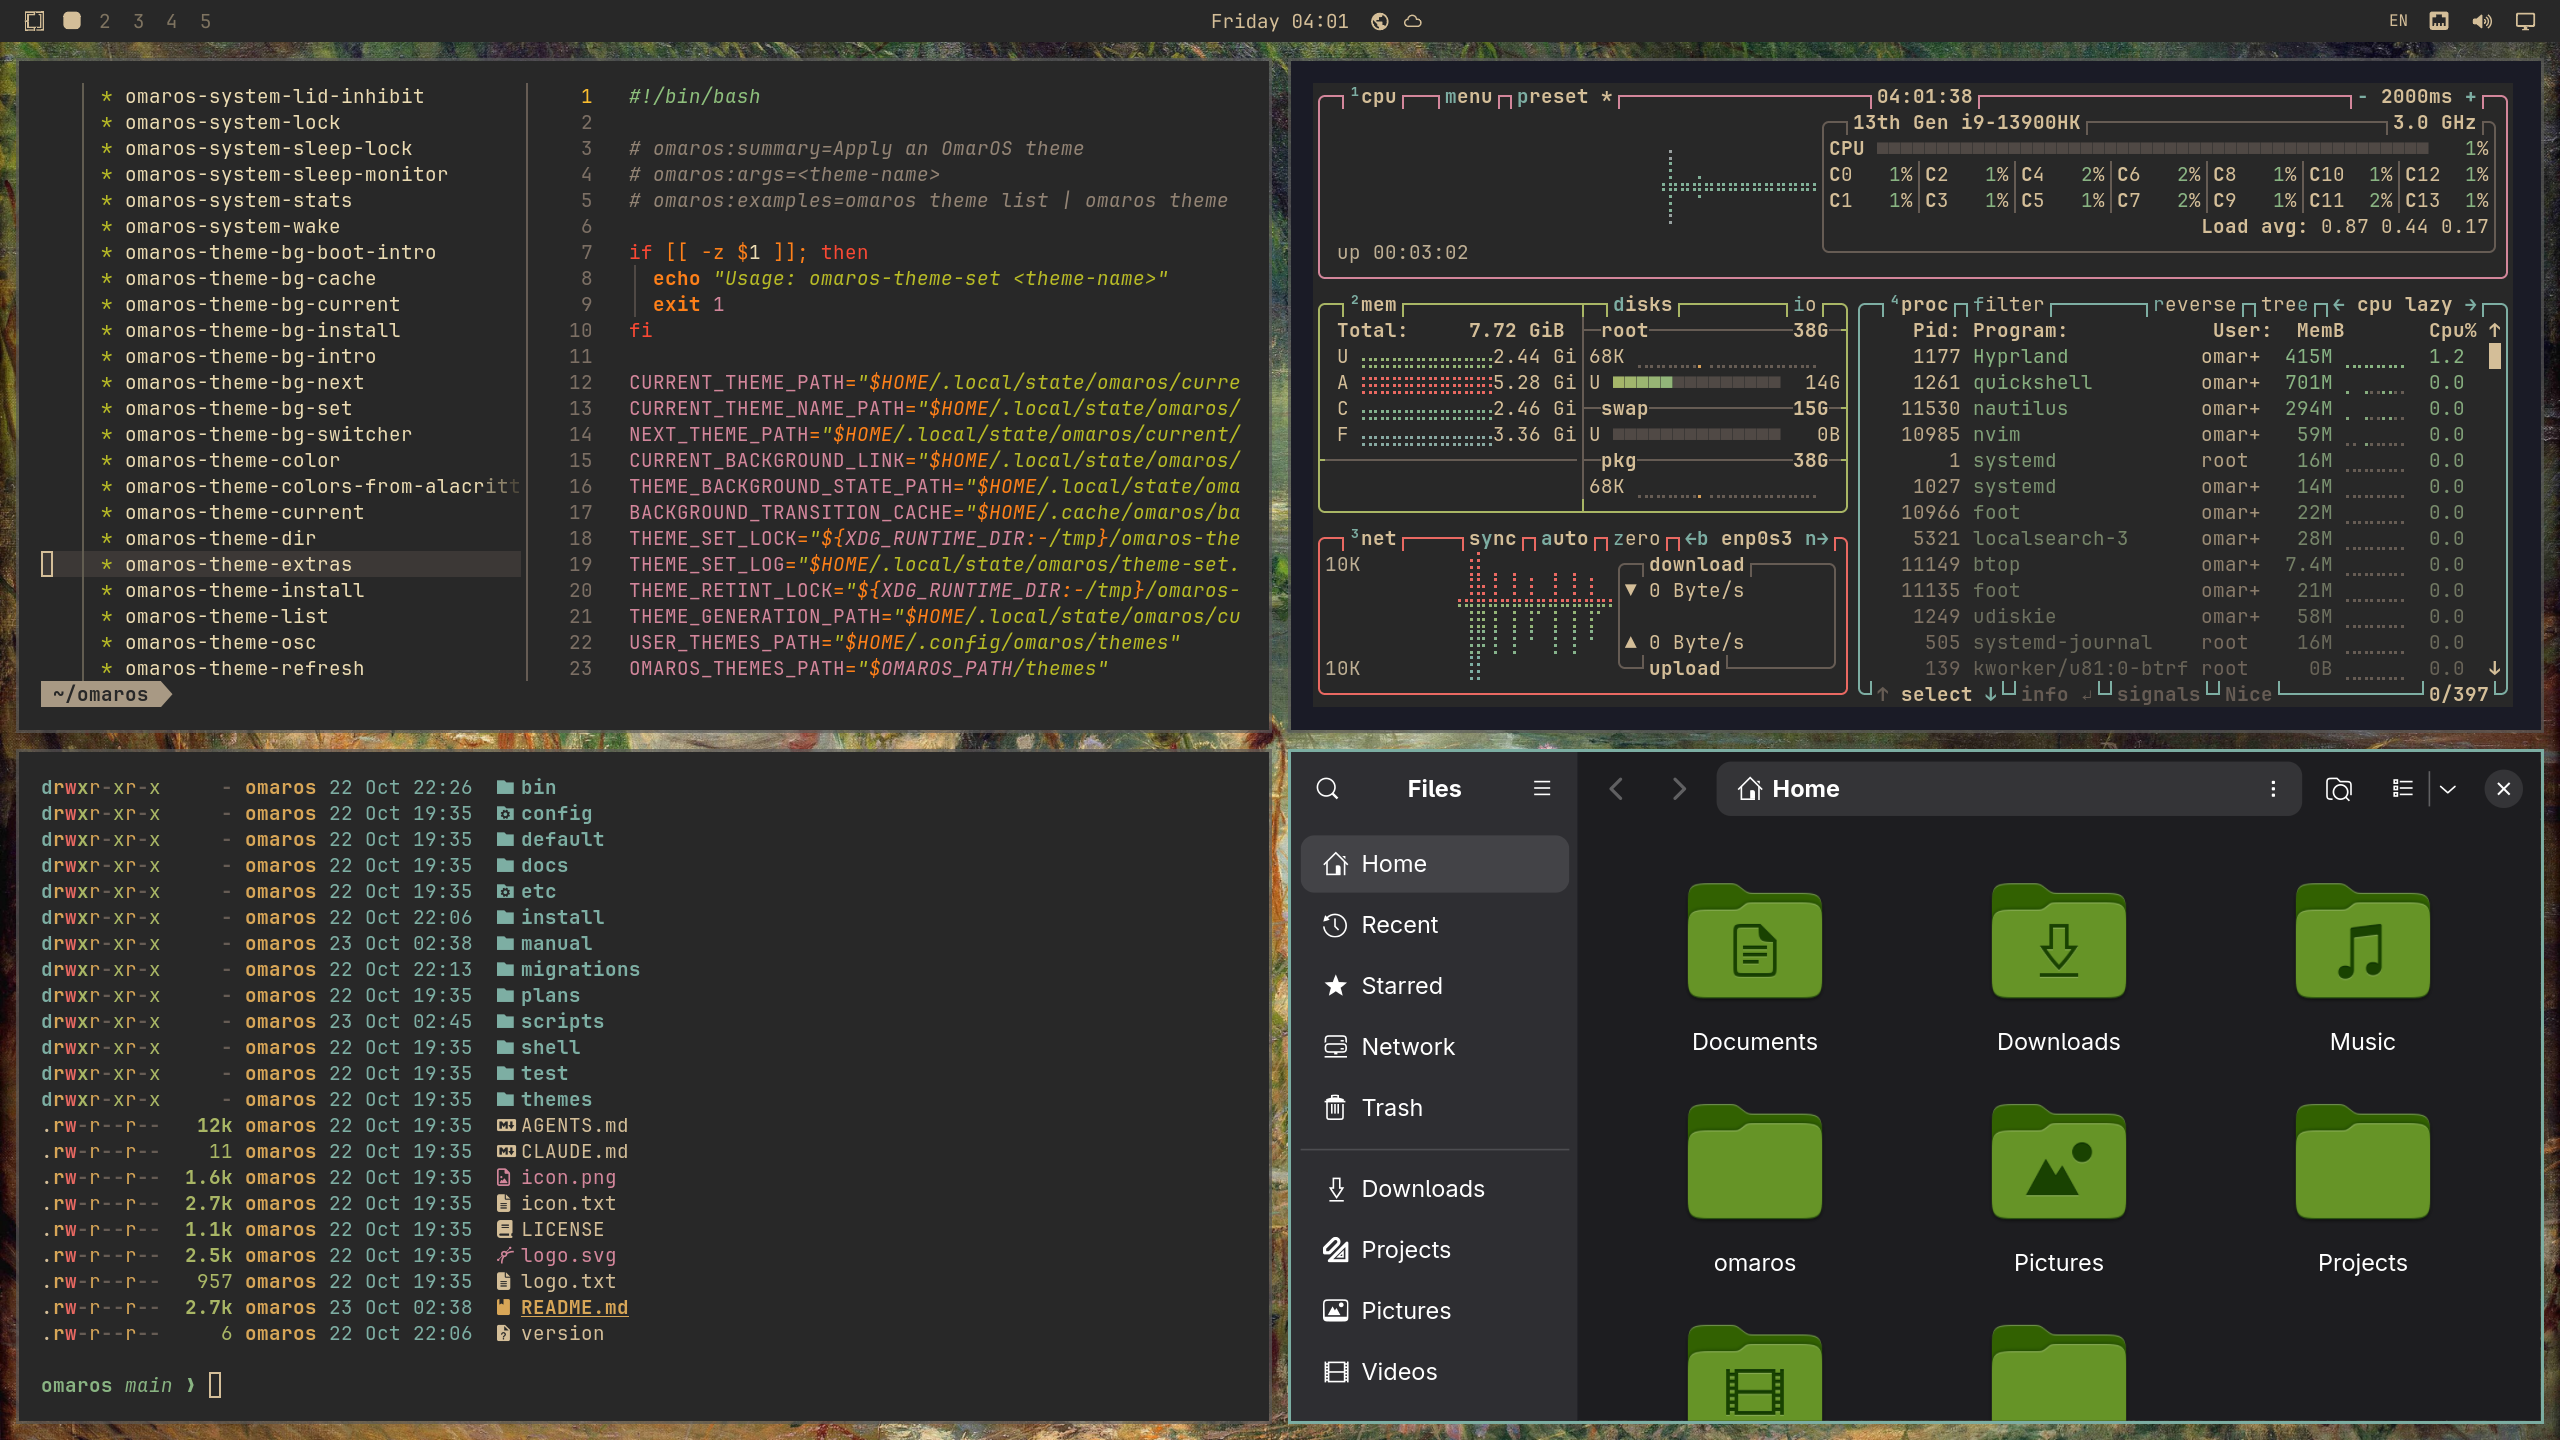Image resolution: width=2560 pixels, height=1440 pixels.
Task: Toggle net zero in btop
Action: [1636, 539]
